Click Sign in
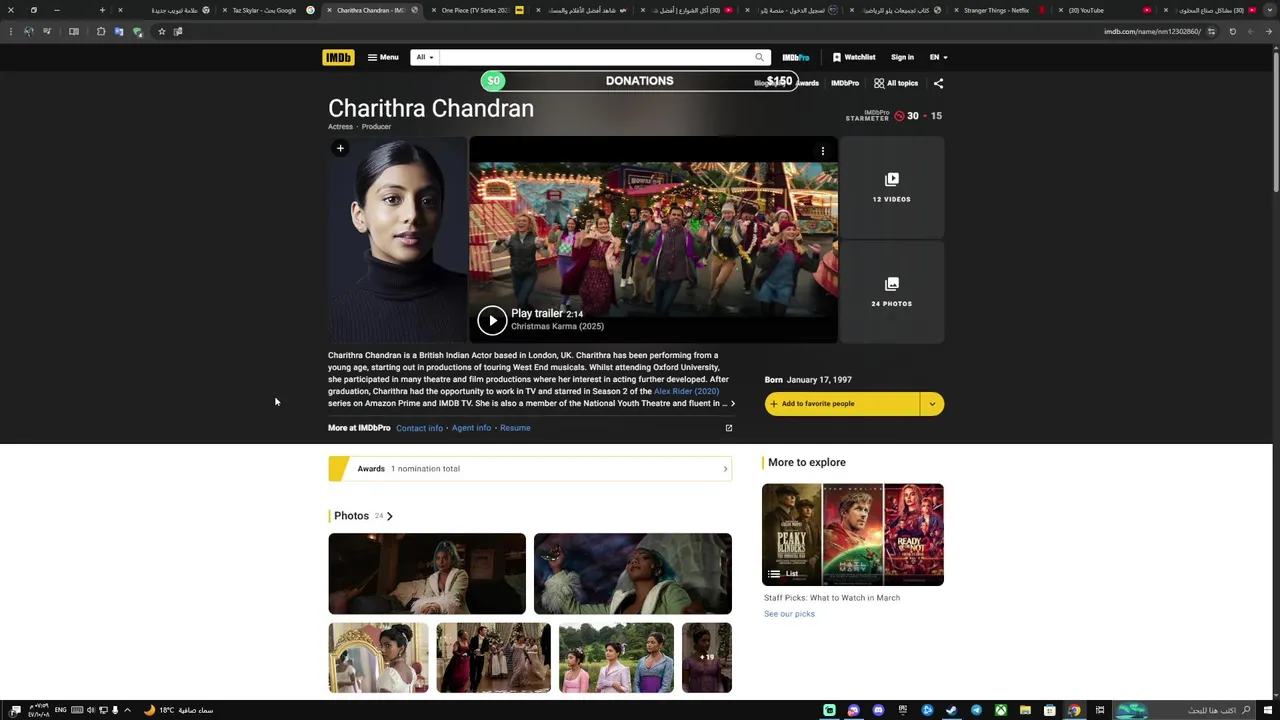The height and width of the screenshot is (720, 1280). click(902, 57)
